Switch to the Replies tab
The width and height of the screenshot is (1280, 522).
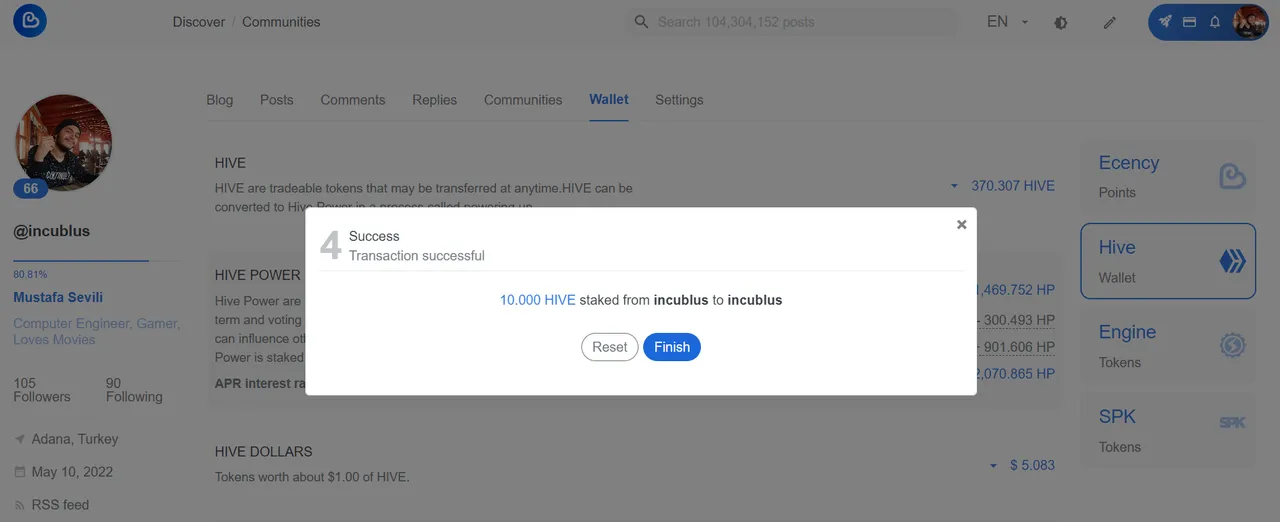click(x=434, y=100)
